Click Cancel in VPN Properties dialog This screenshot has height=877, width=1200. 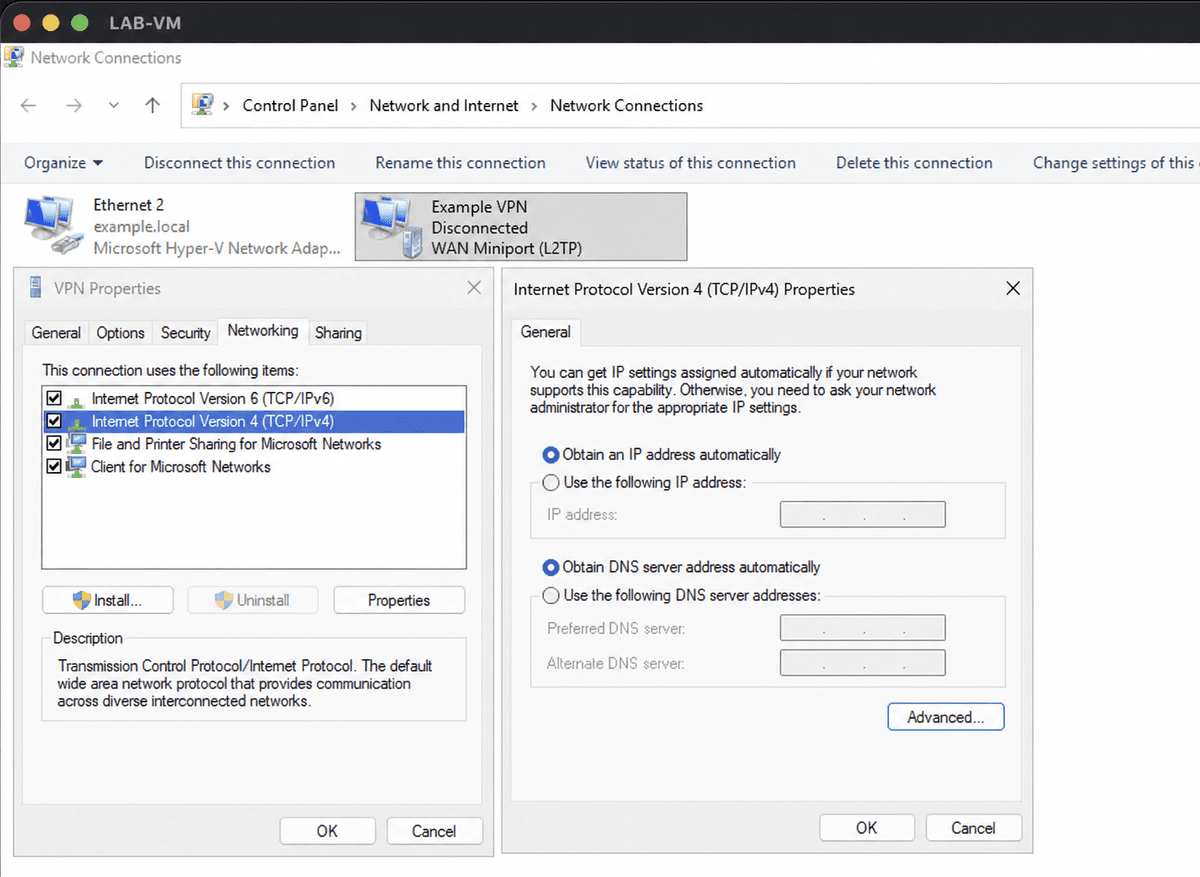(434, 831)
